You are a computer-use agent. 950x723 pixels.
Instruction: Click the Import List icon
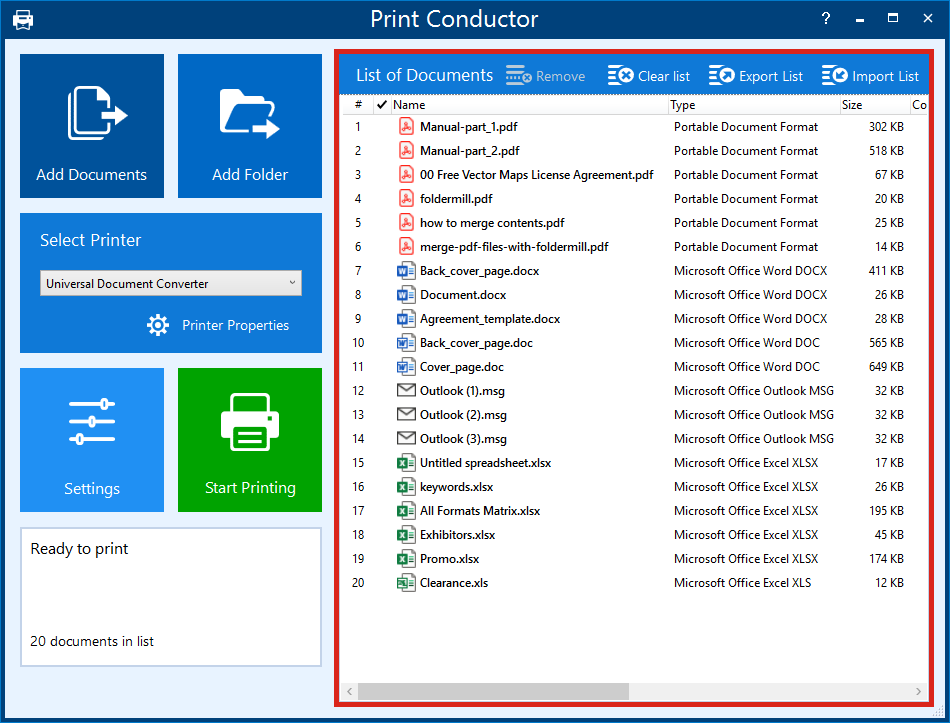pyautogui.click(x=834, y=76)
